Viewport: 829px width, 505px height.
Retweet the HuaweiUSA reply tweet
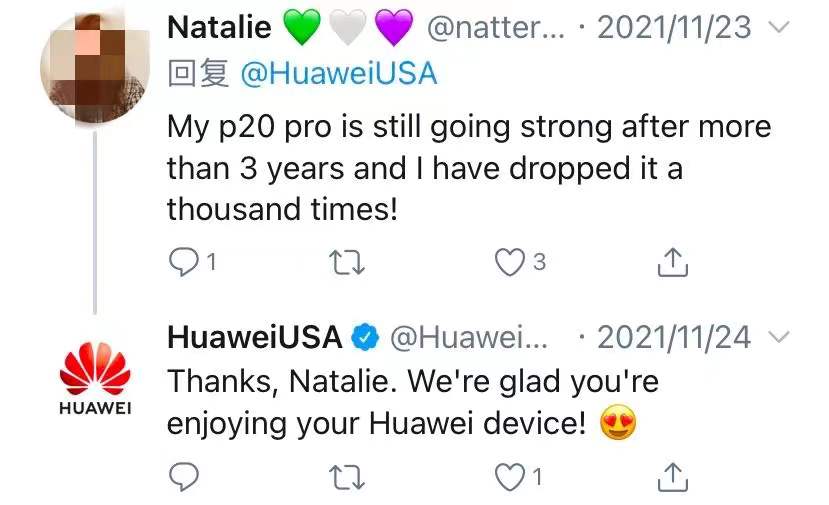tap(346, 477)
